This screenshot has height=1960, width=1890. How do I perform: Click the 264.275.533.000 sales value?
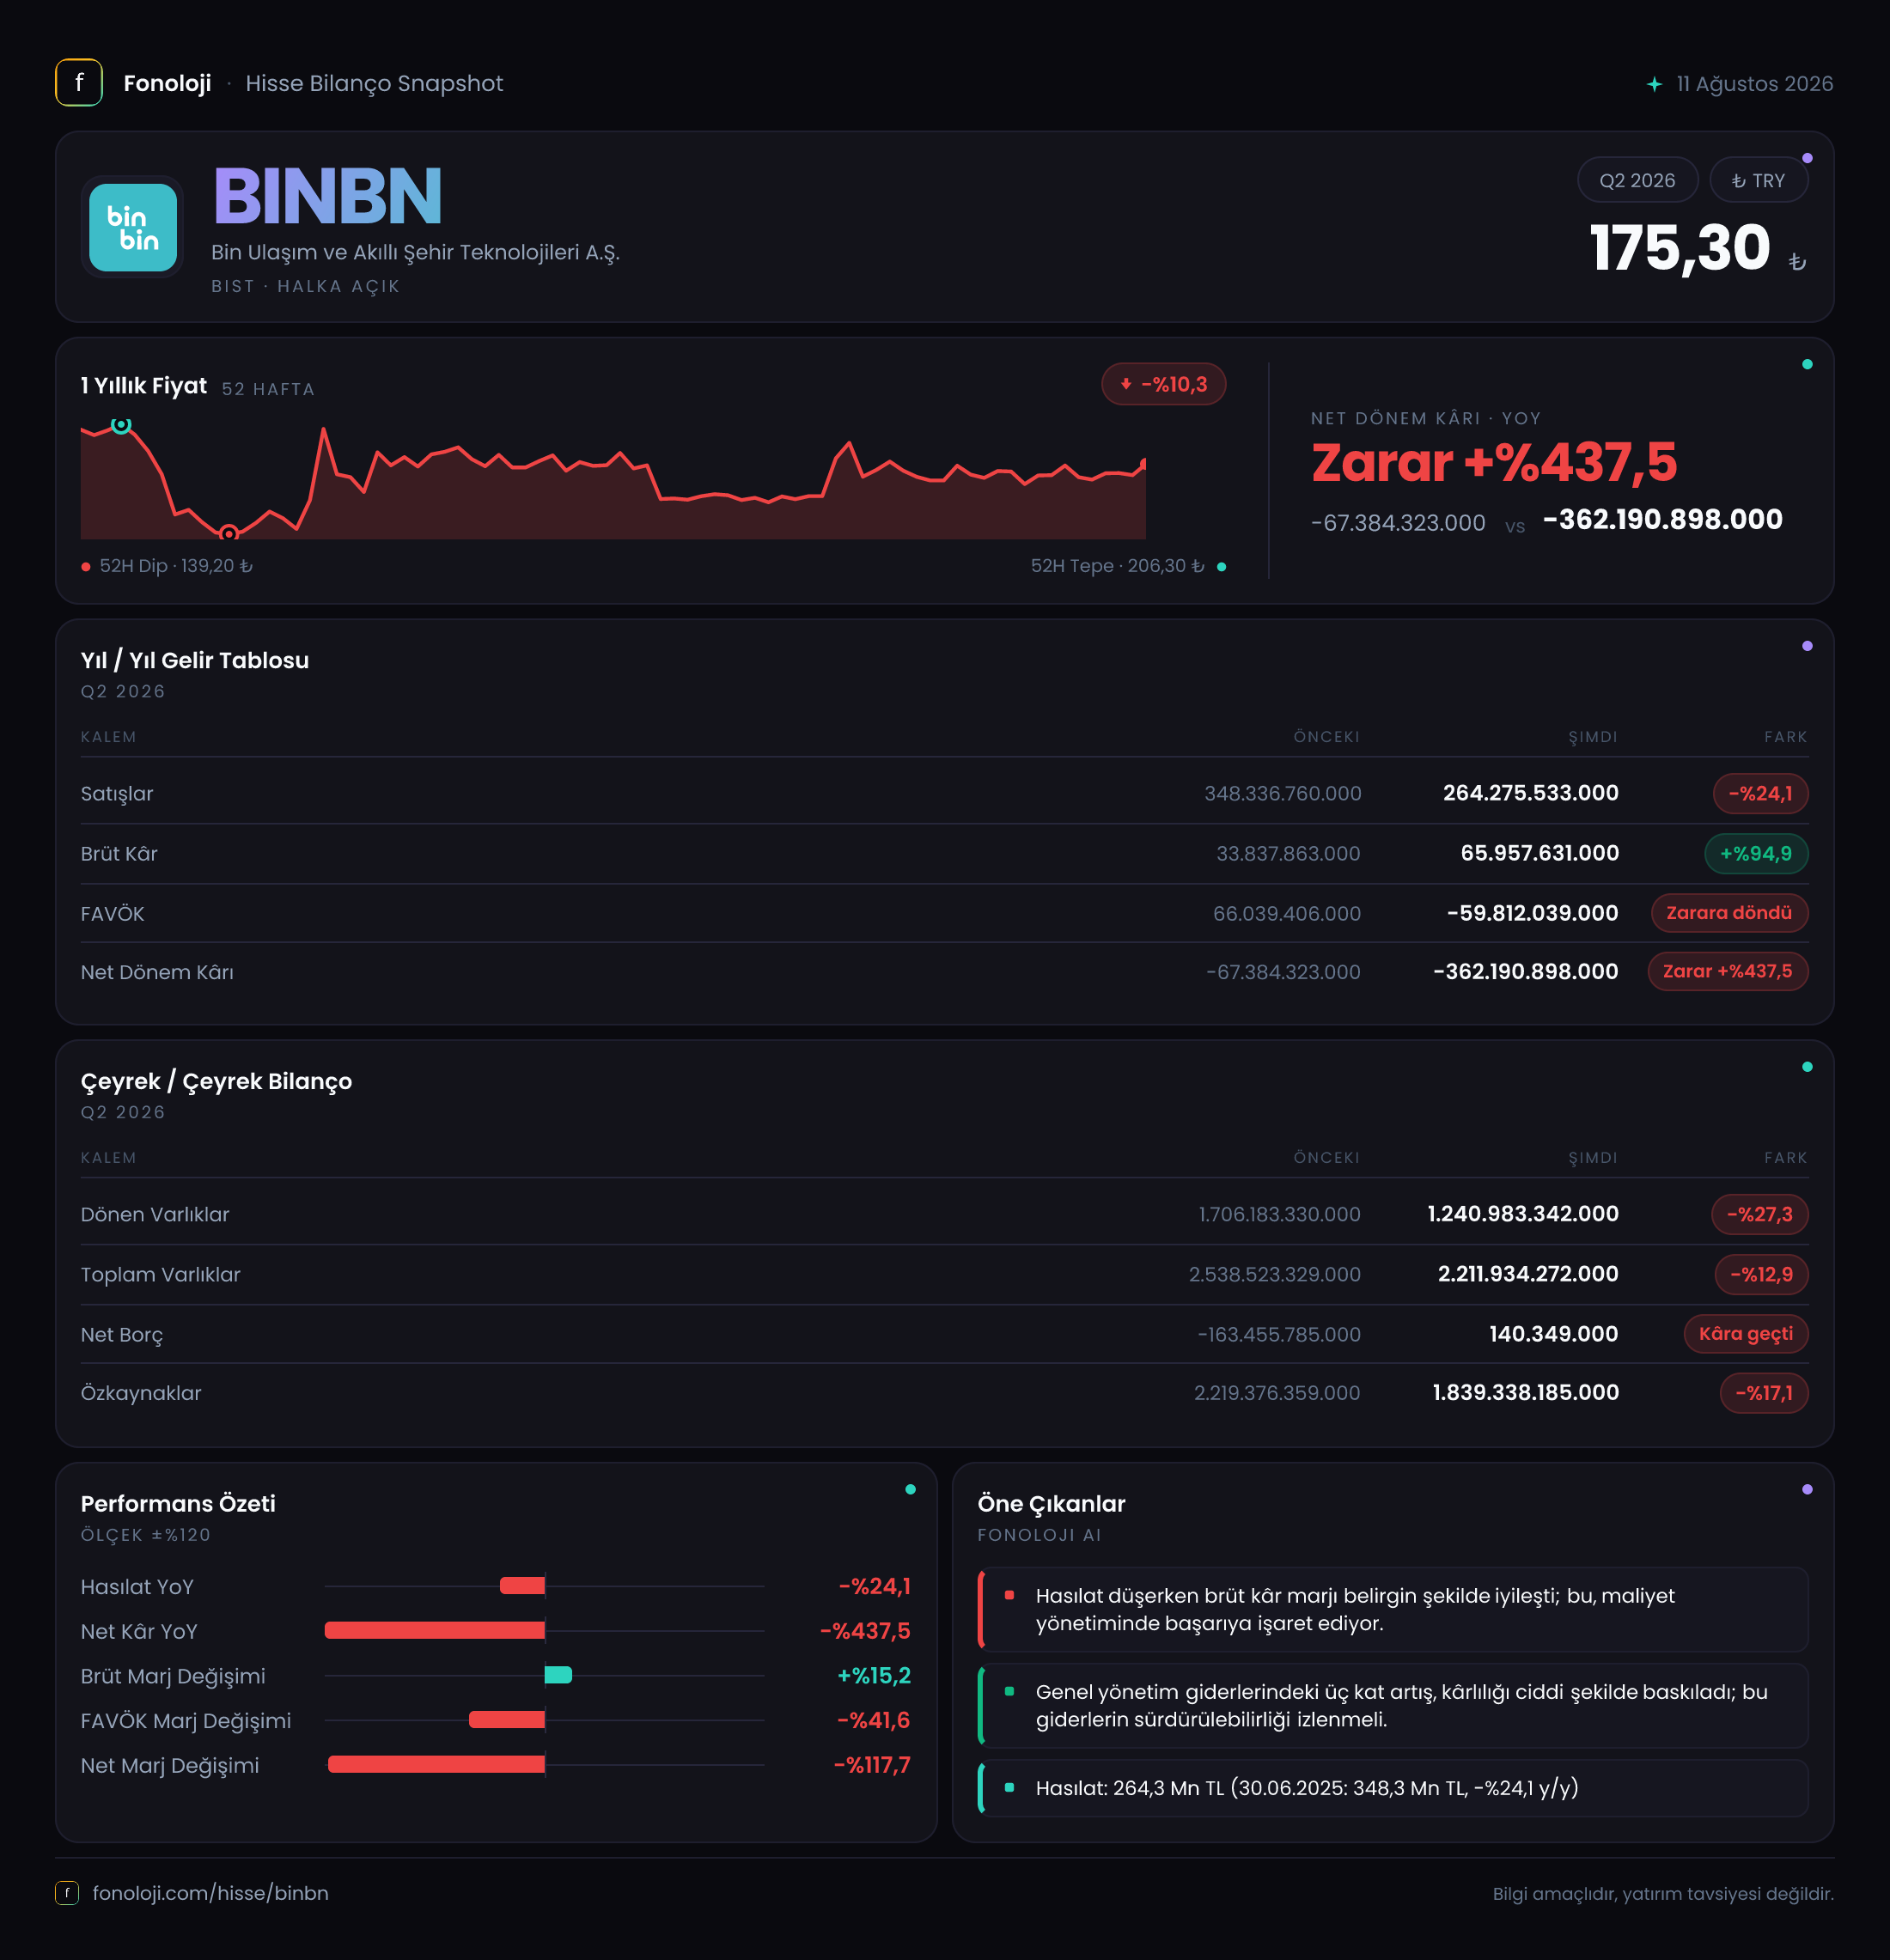[1530, 793]
